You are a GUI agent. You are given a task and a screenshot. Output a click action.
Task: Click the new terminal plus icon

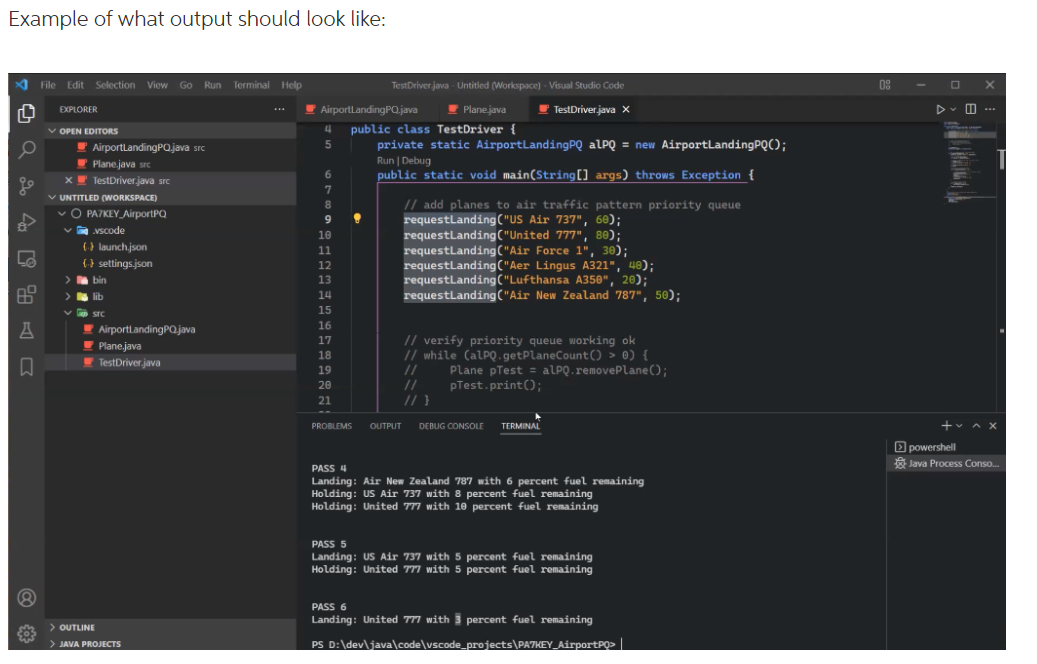tap(946, 426)
